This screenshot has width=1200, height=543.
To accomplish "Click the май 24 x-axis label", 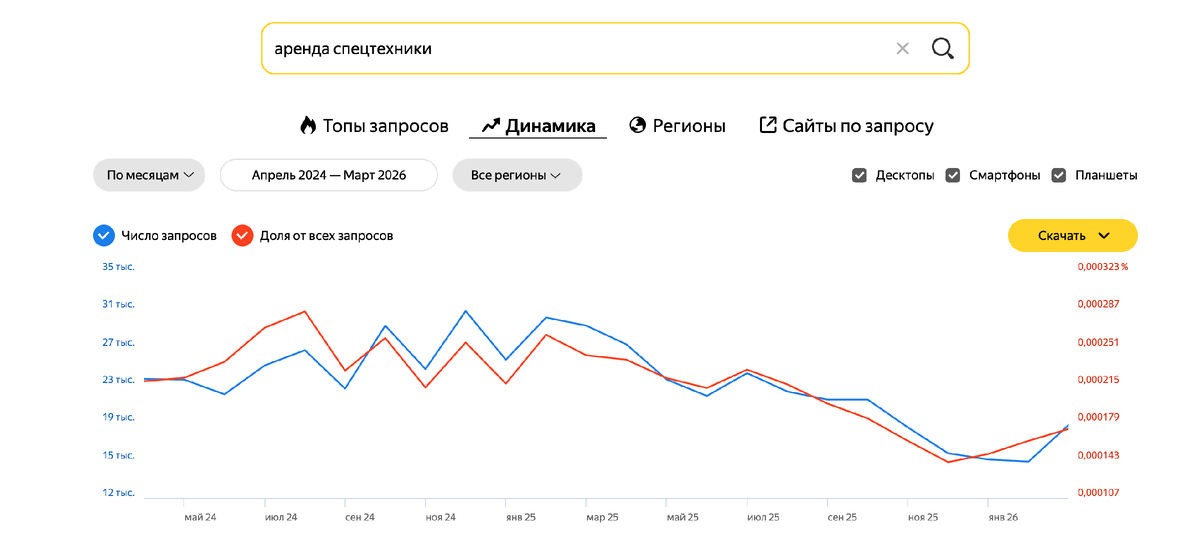I will 200,518.
